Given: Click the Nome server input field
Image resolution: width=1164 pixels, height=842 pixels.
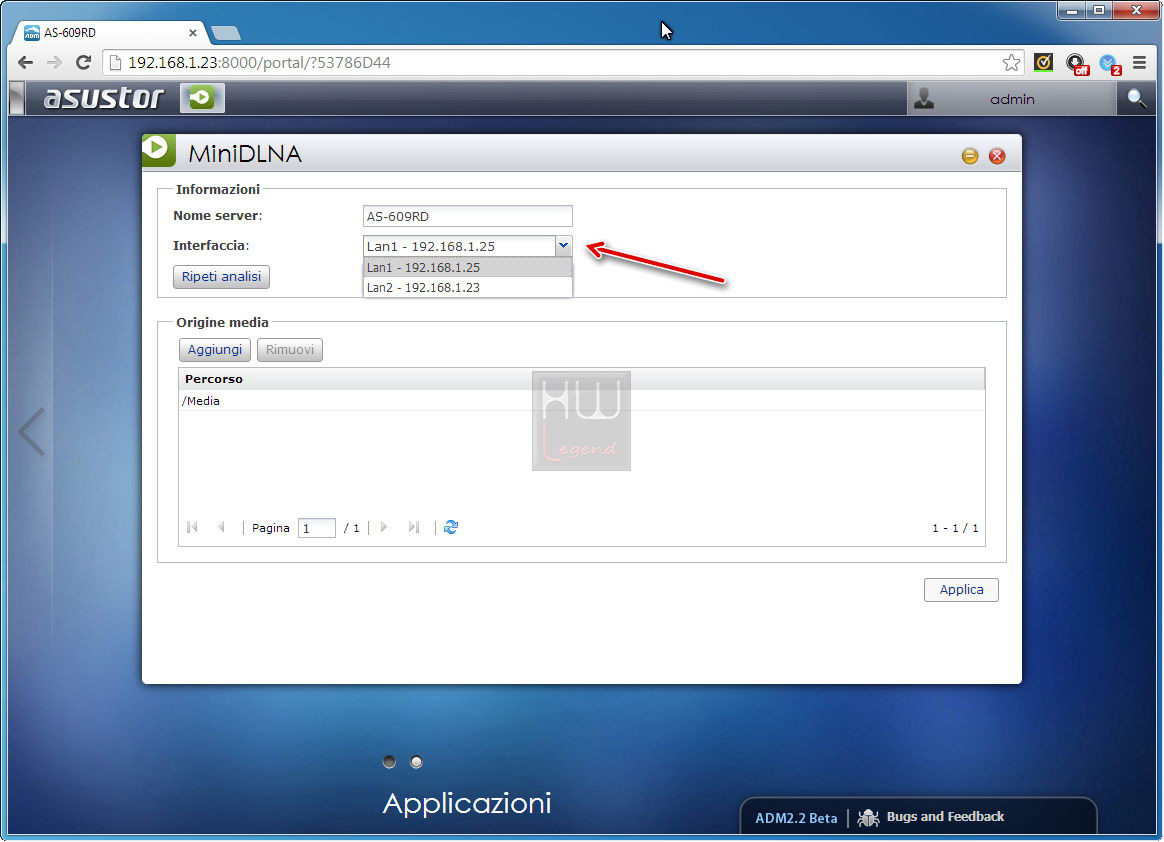Looking at the screenshot, I should point(468,216).
